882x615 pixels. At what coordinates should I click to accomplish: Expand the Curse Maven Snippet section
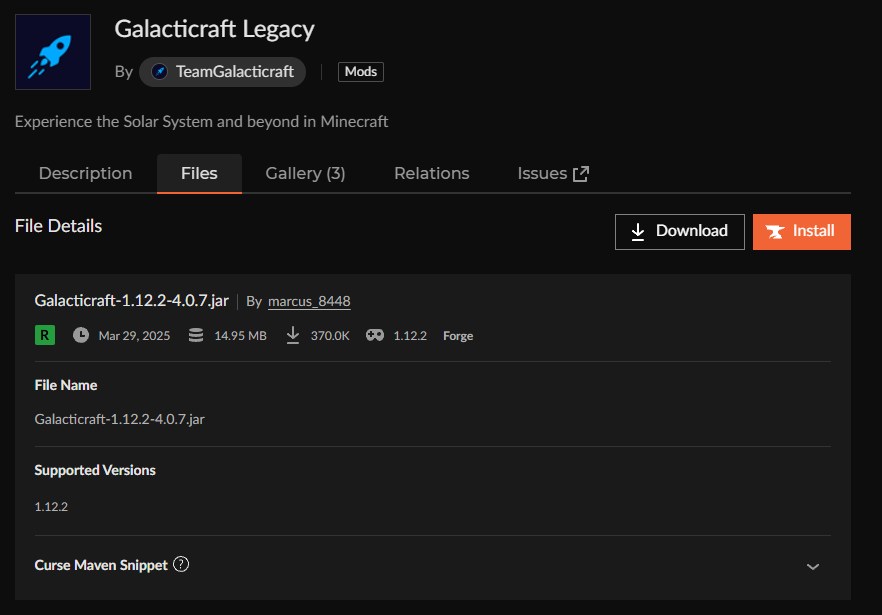[813, 565]
